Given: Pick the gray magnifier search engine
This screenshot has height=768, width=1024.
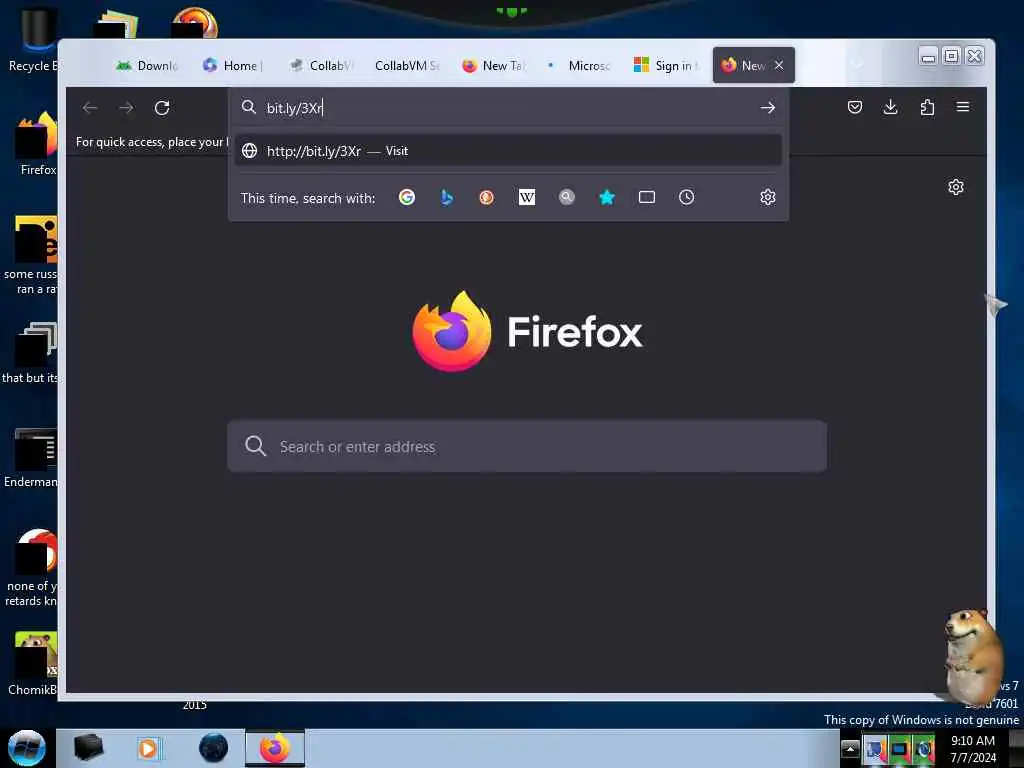Looking at the screenshot, I should tap(567, 197).
